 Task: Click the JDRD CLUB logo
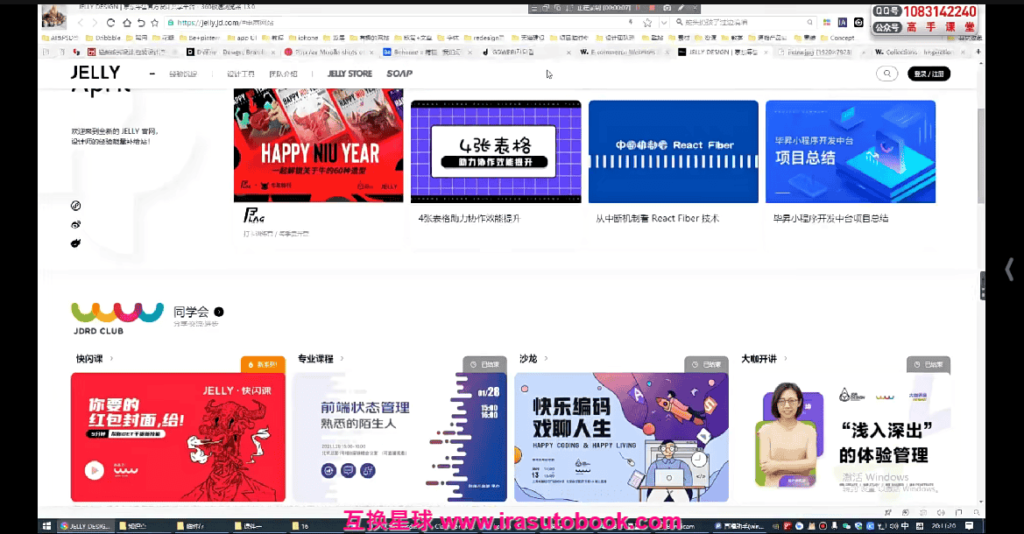pyautogui.click(x=117, y=319)
